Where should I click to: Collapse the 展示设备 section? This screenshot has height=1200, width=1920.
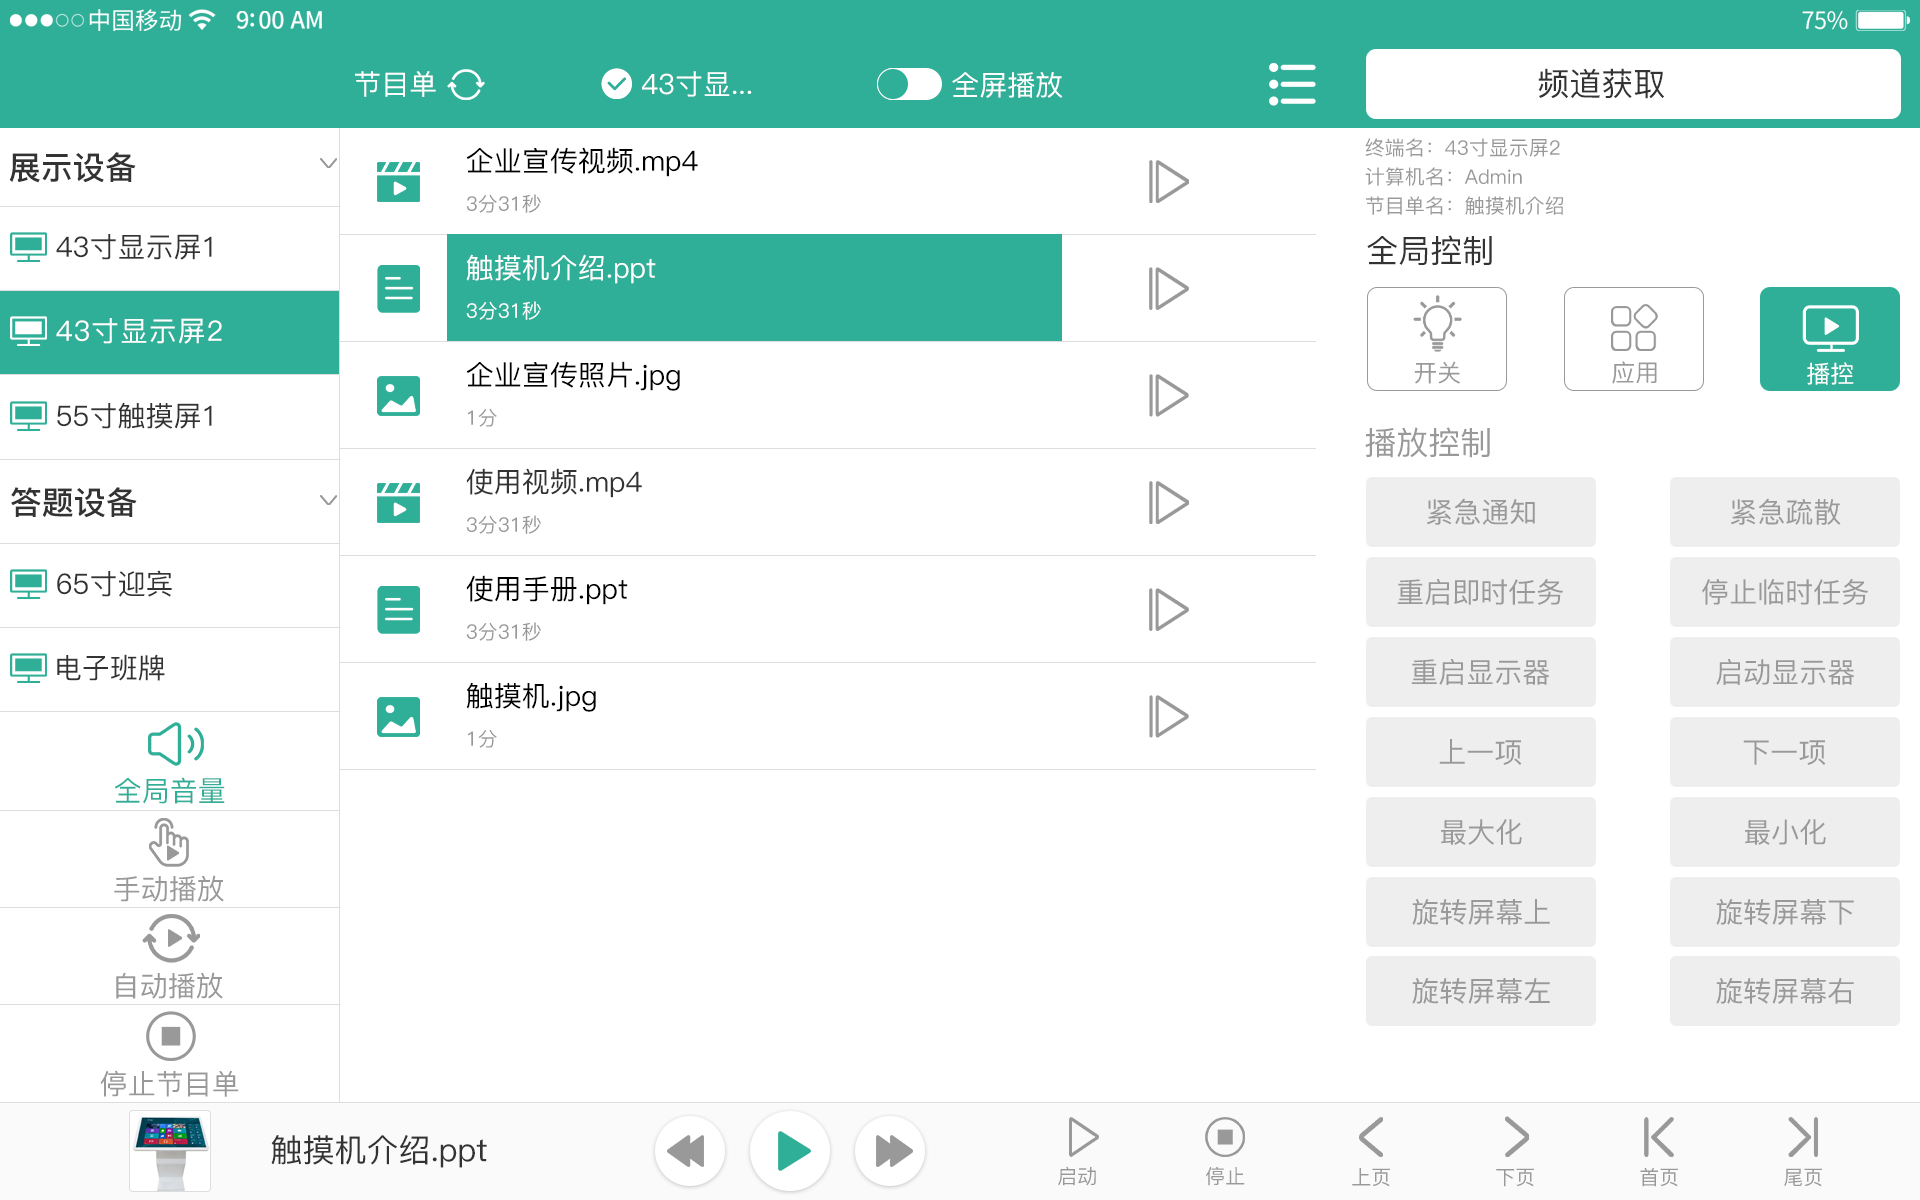327,164
